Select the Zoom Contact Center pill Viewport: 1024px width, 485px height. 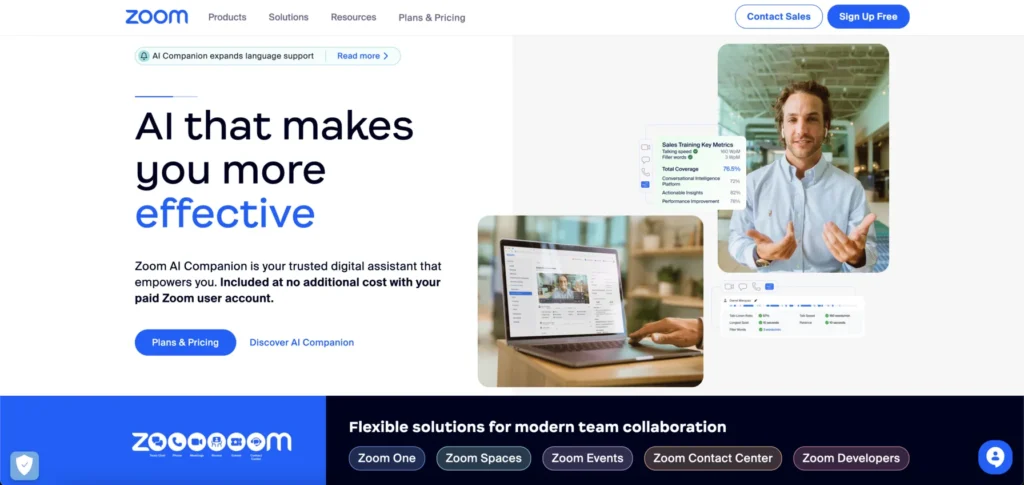click(712, 458)
